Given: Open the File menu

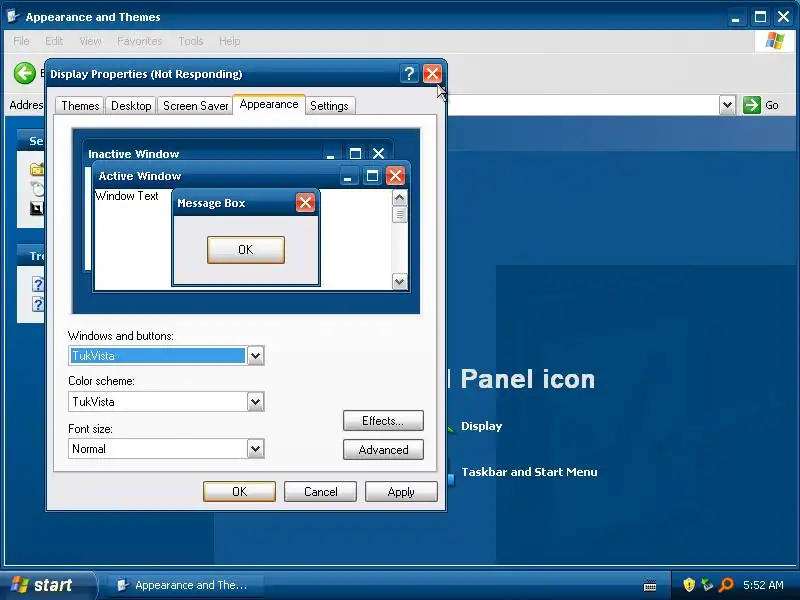Looking at the screenshot, I should click(21, 41).
